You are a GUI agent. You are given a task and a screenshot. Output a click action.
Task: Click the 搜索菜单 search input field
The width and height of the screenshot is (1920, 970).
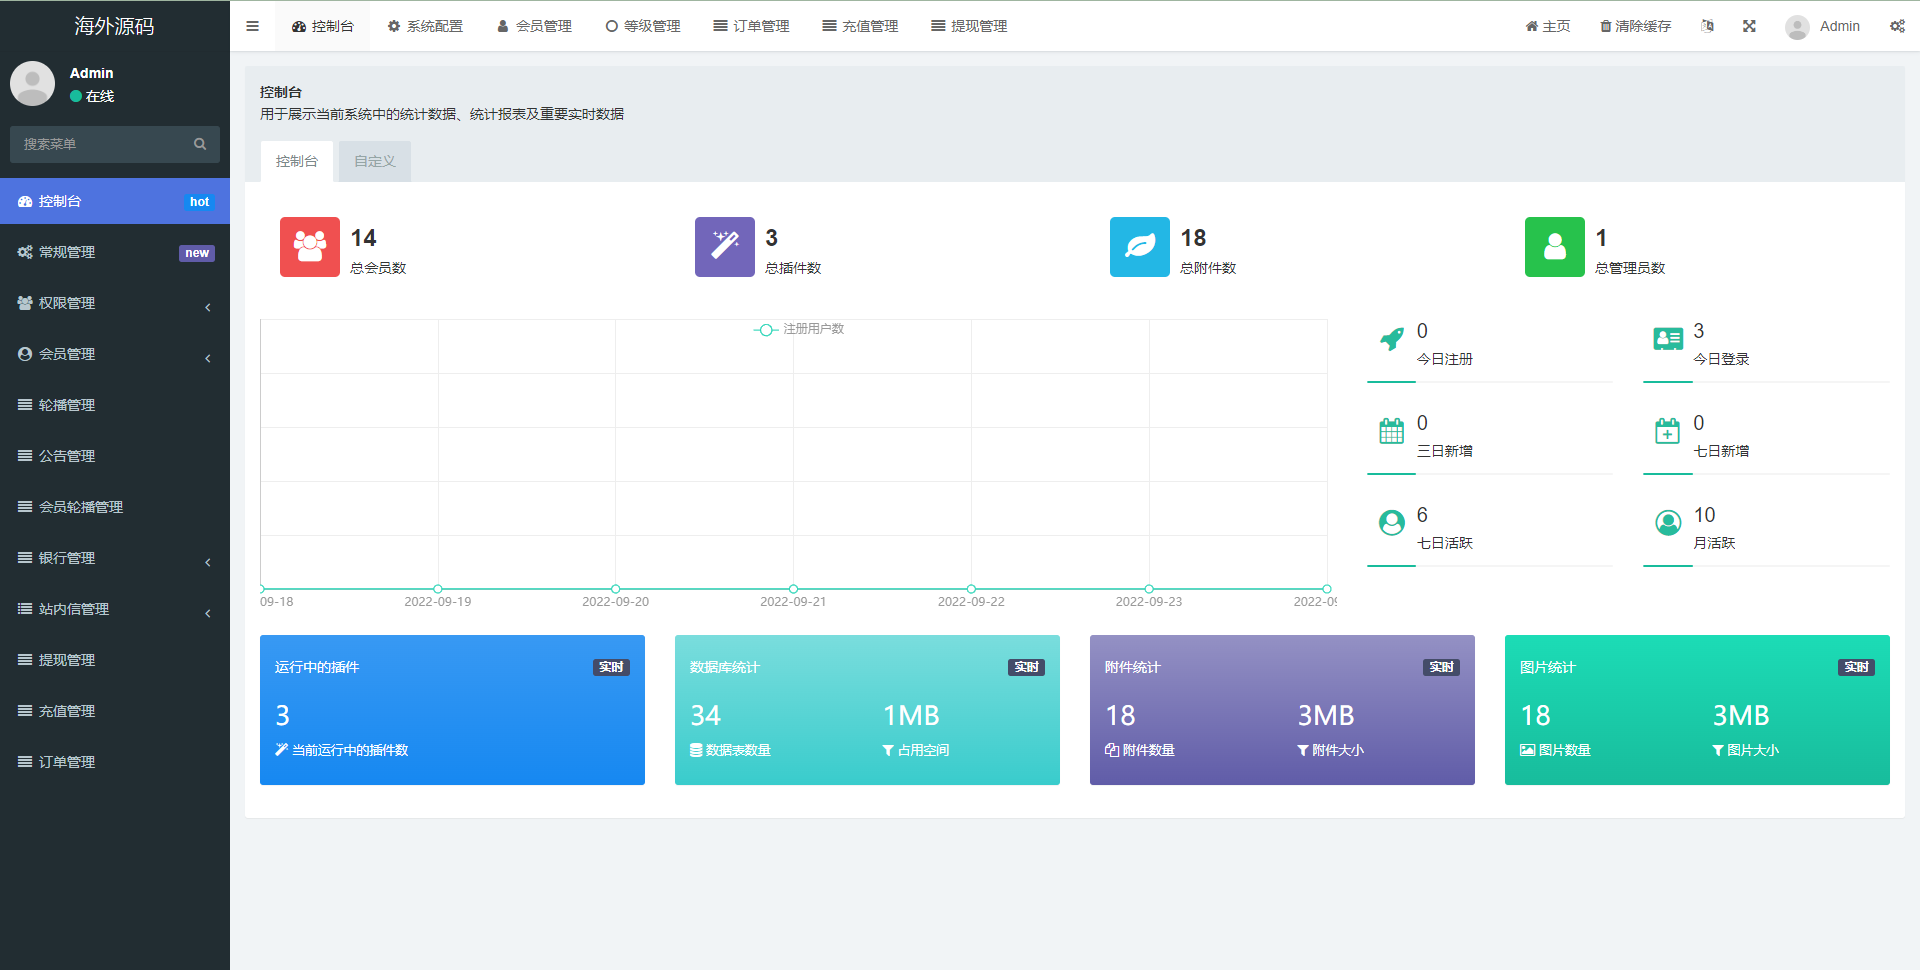pyautogui.click(x=100, y=144)
